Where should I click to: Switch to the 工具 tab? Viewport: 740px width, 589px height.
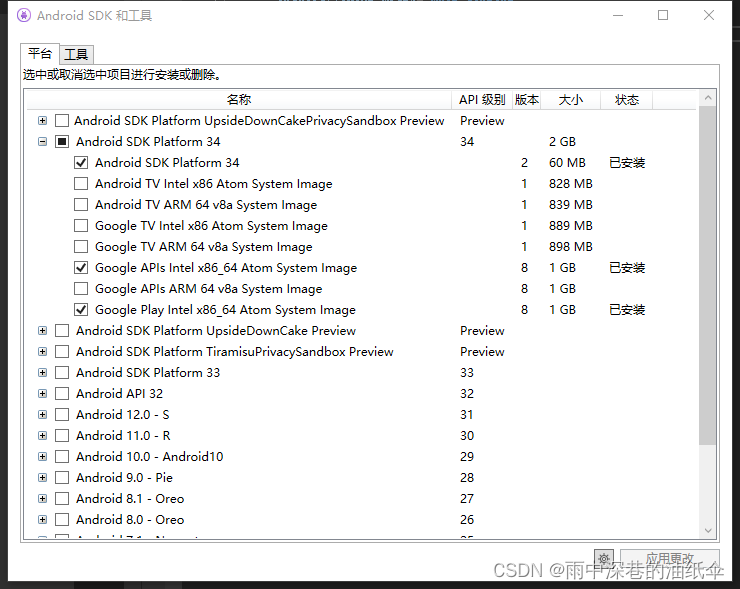click(x=76, y=55)
